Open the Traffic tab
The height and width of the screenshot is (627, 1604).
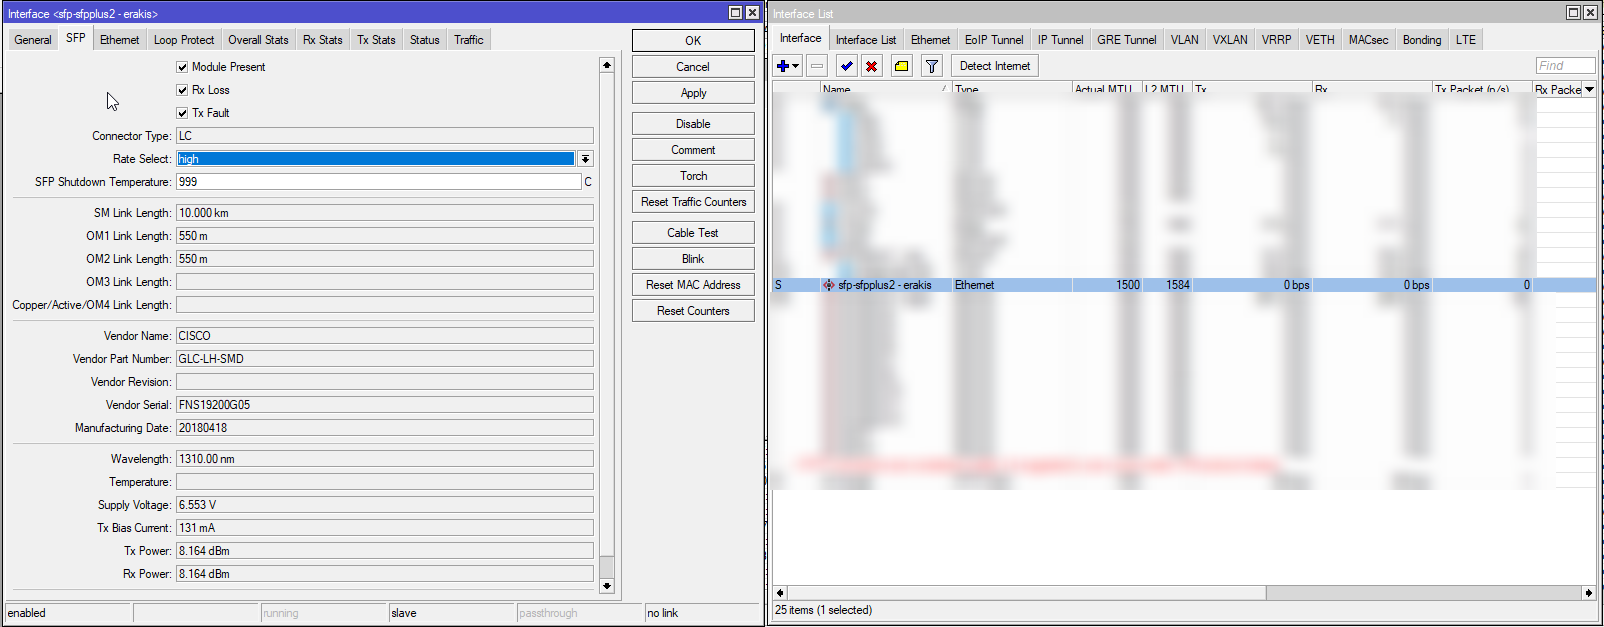(x=469, y=40)
